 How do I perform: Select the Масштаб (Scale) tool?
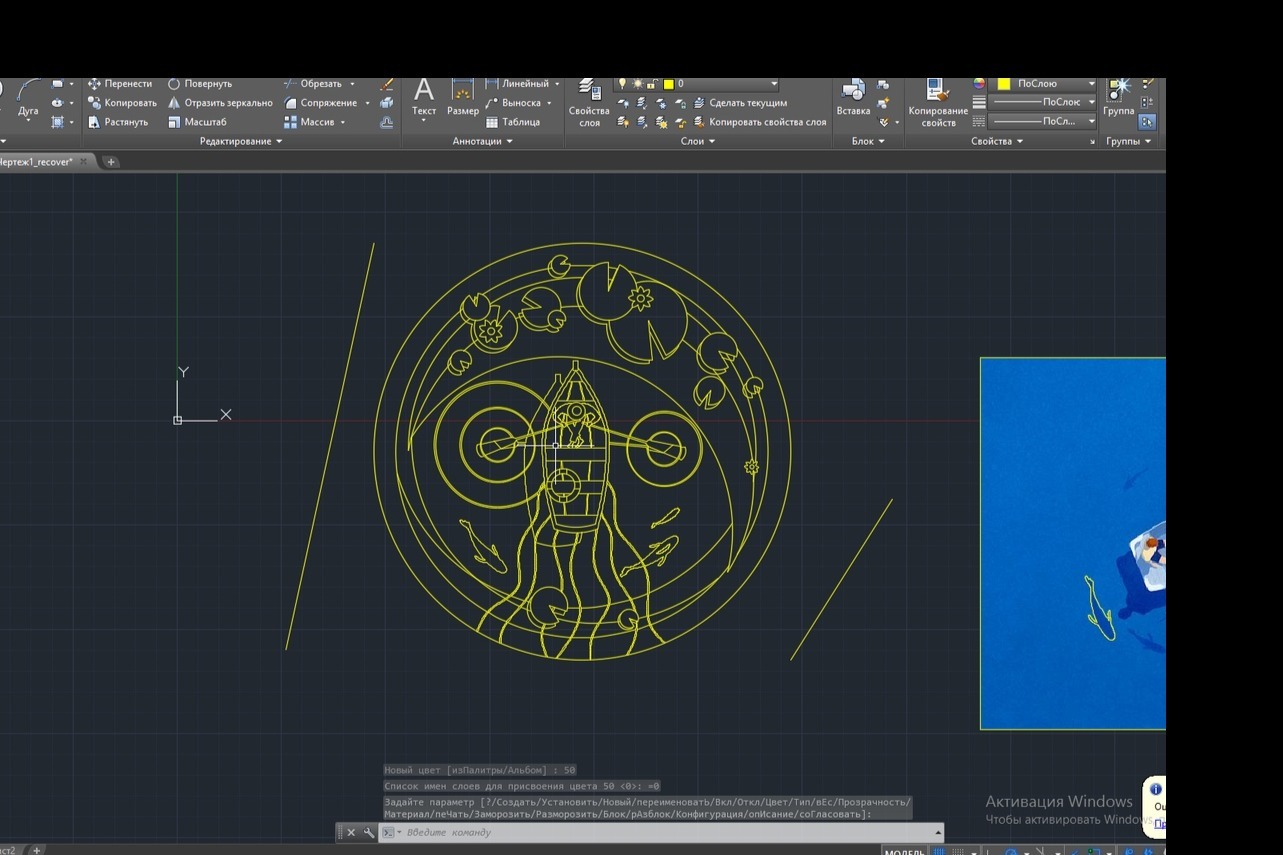pos(197,122)
